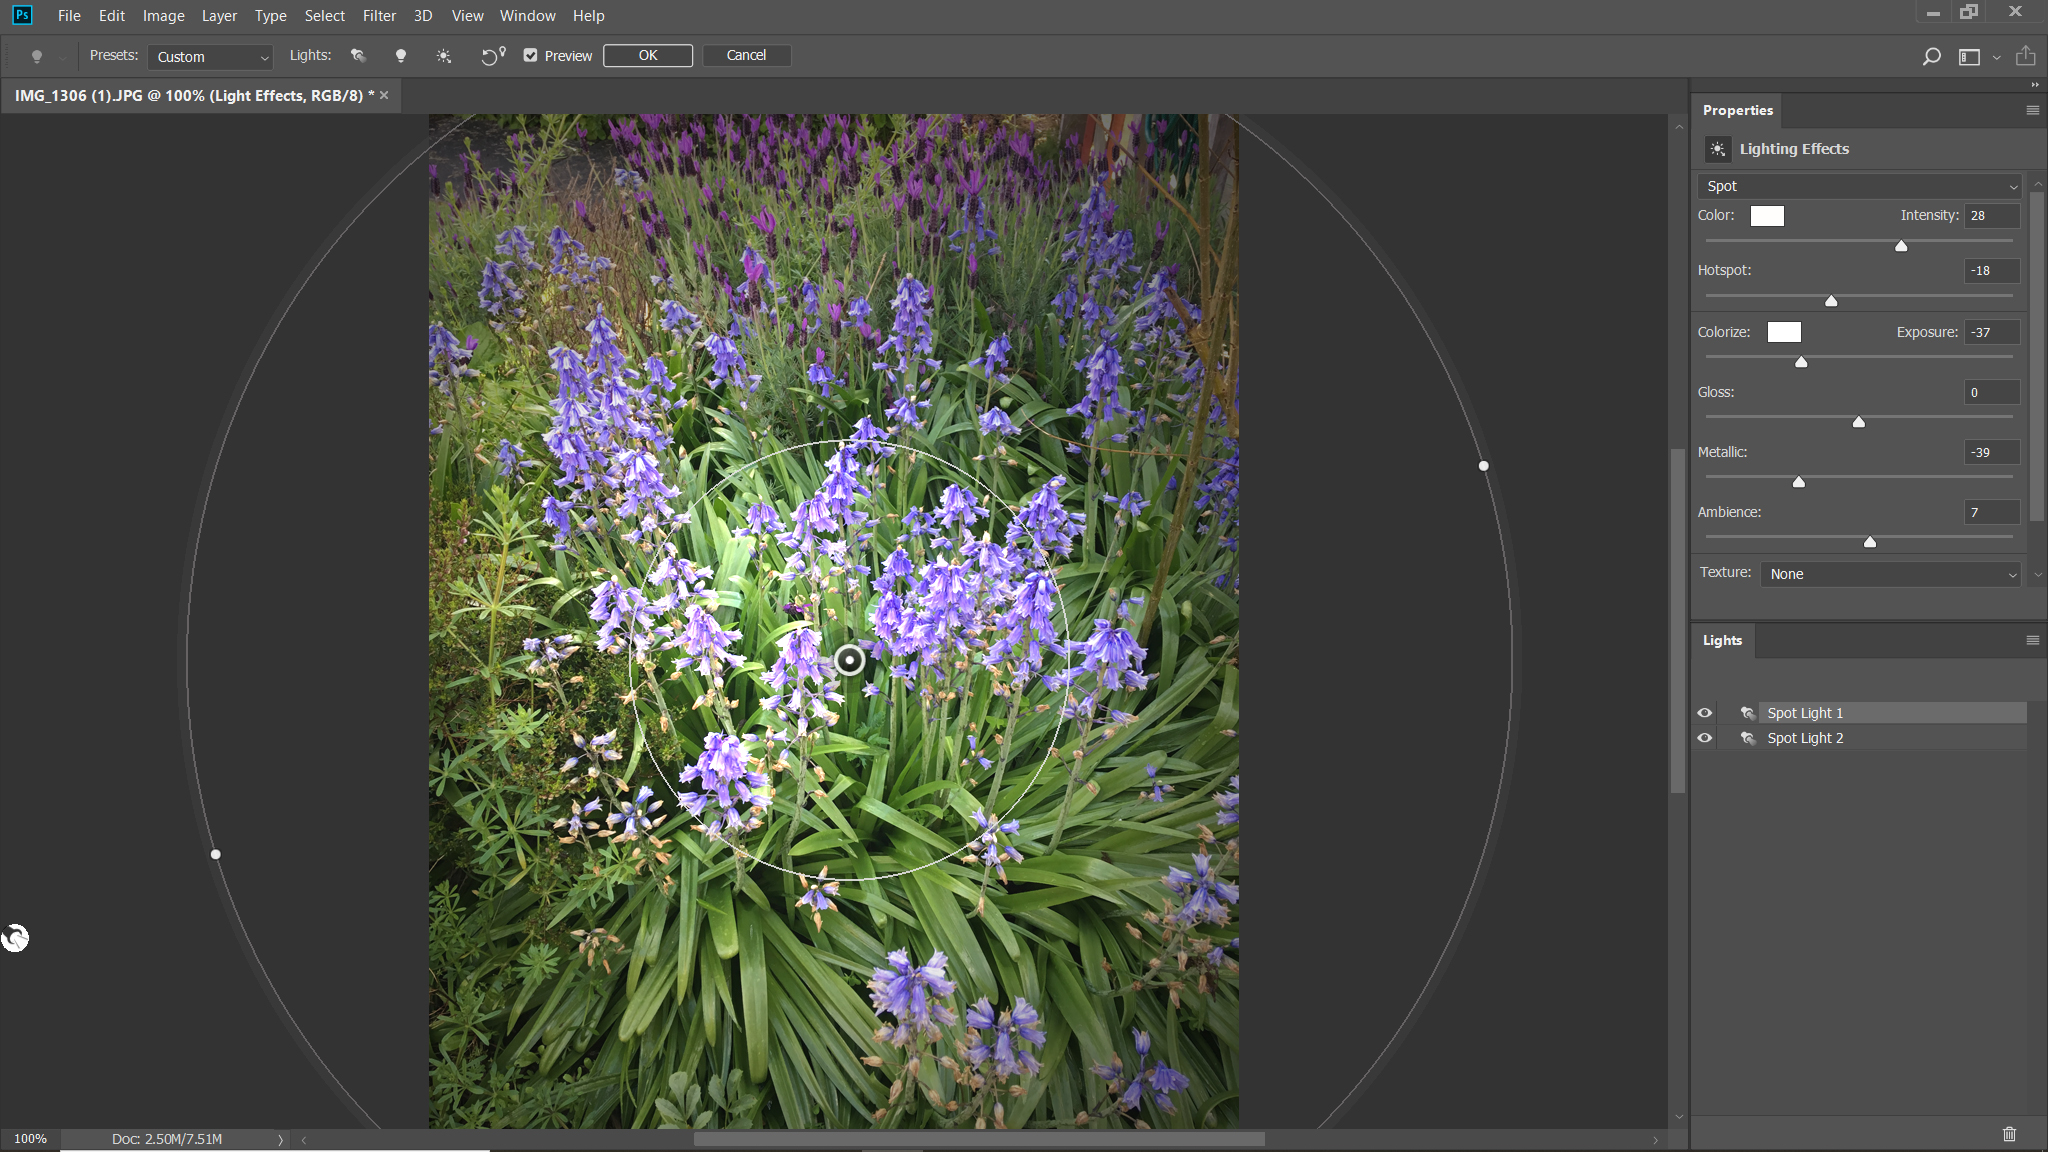Viewport: 2048px width, 1152px height.
Task: Hide Spot Light 1
Action: click(x=1705, y=712)
